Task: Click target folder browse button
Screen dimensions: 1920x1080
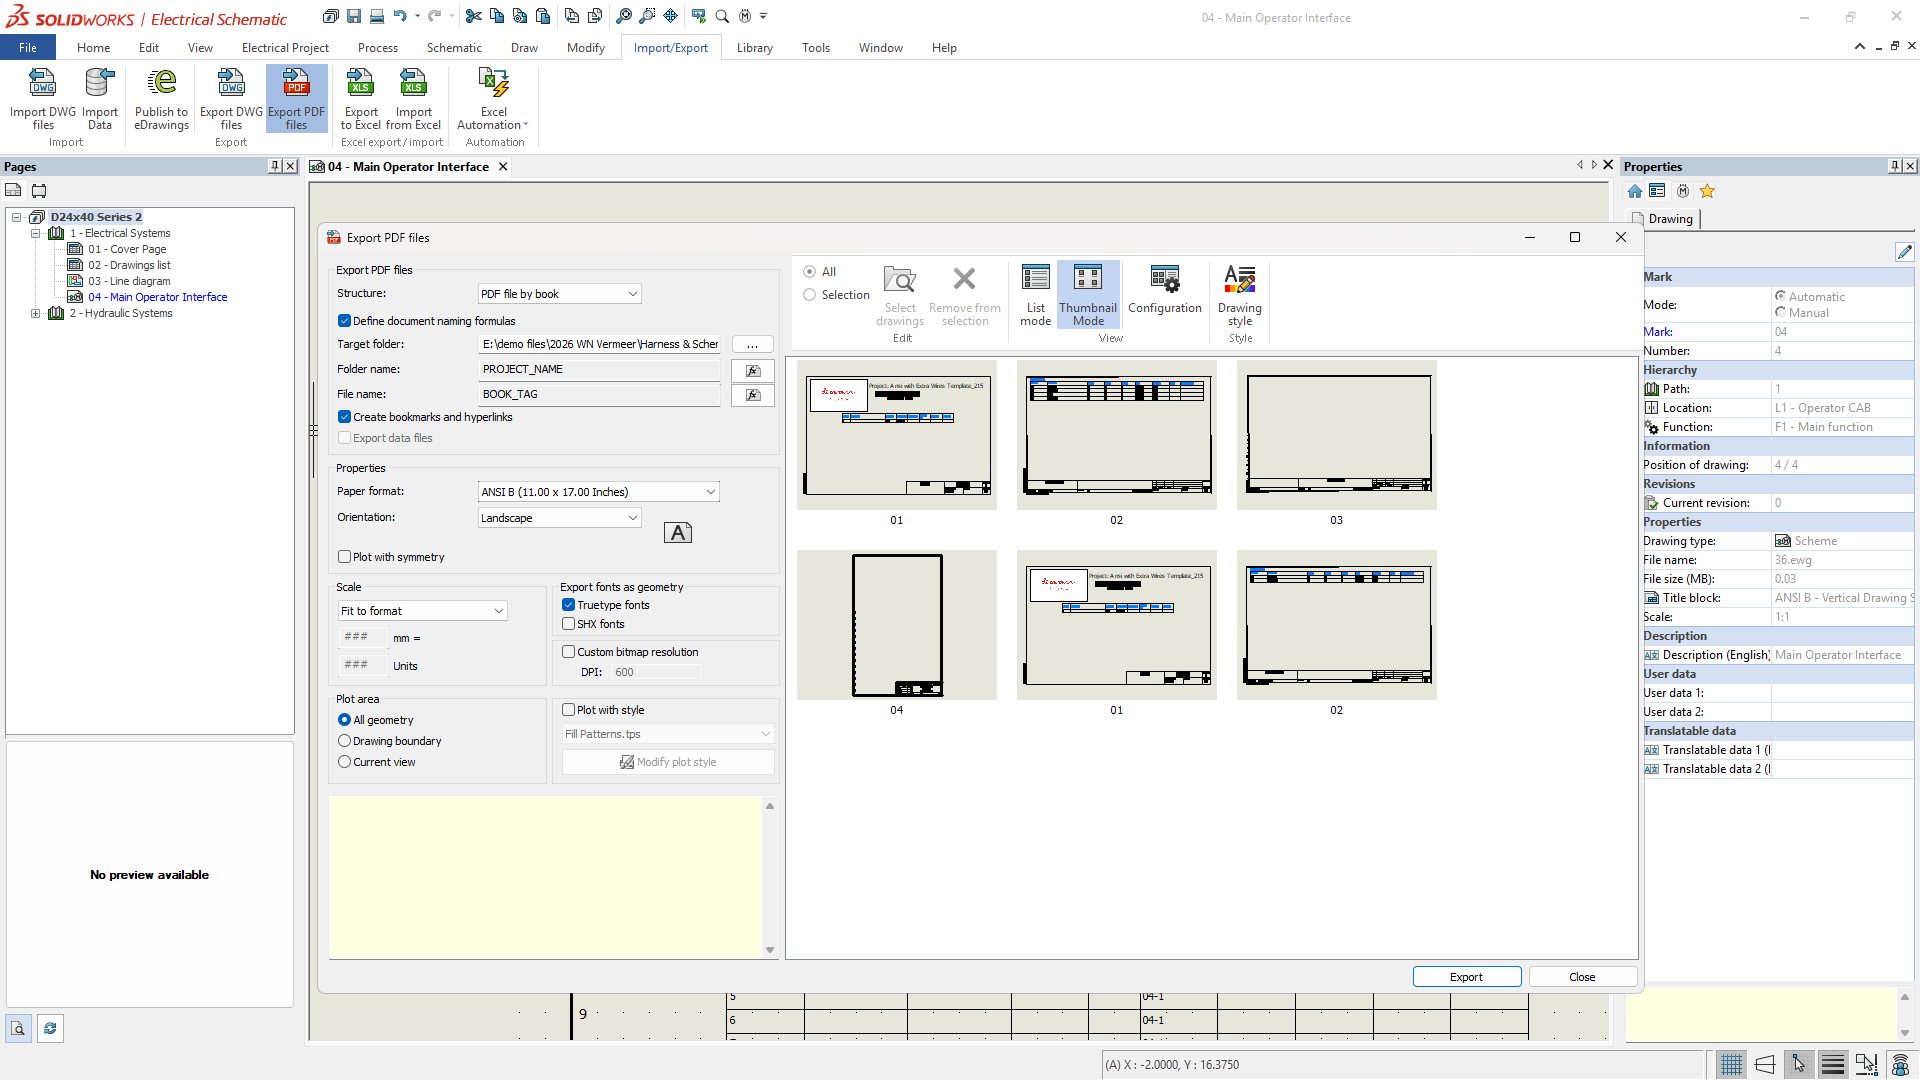Action: pos(752,344)
